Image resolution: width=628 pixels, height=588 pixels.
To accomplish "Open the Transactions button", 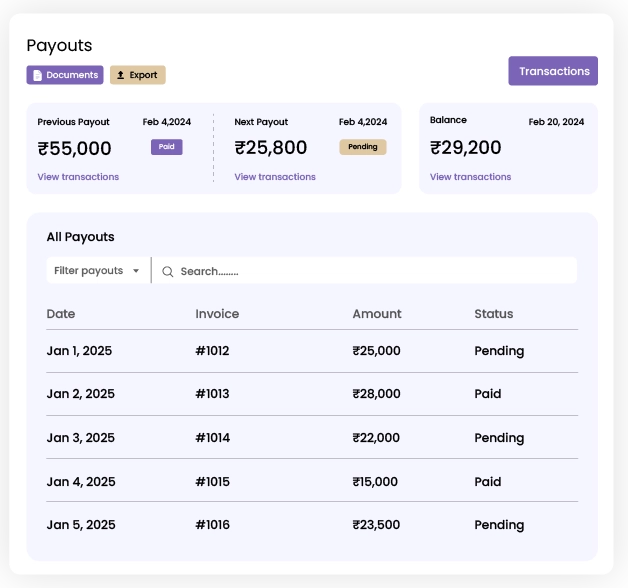I will coord(553,71).
